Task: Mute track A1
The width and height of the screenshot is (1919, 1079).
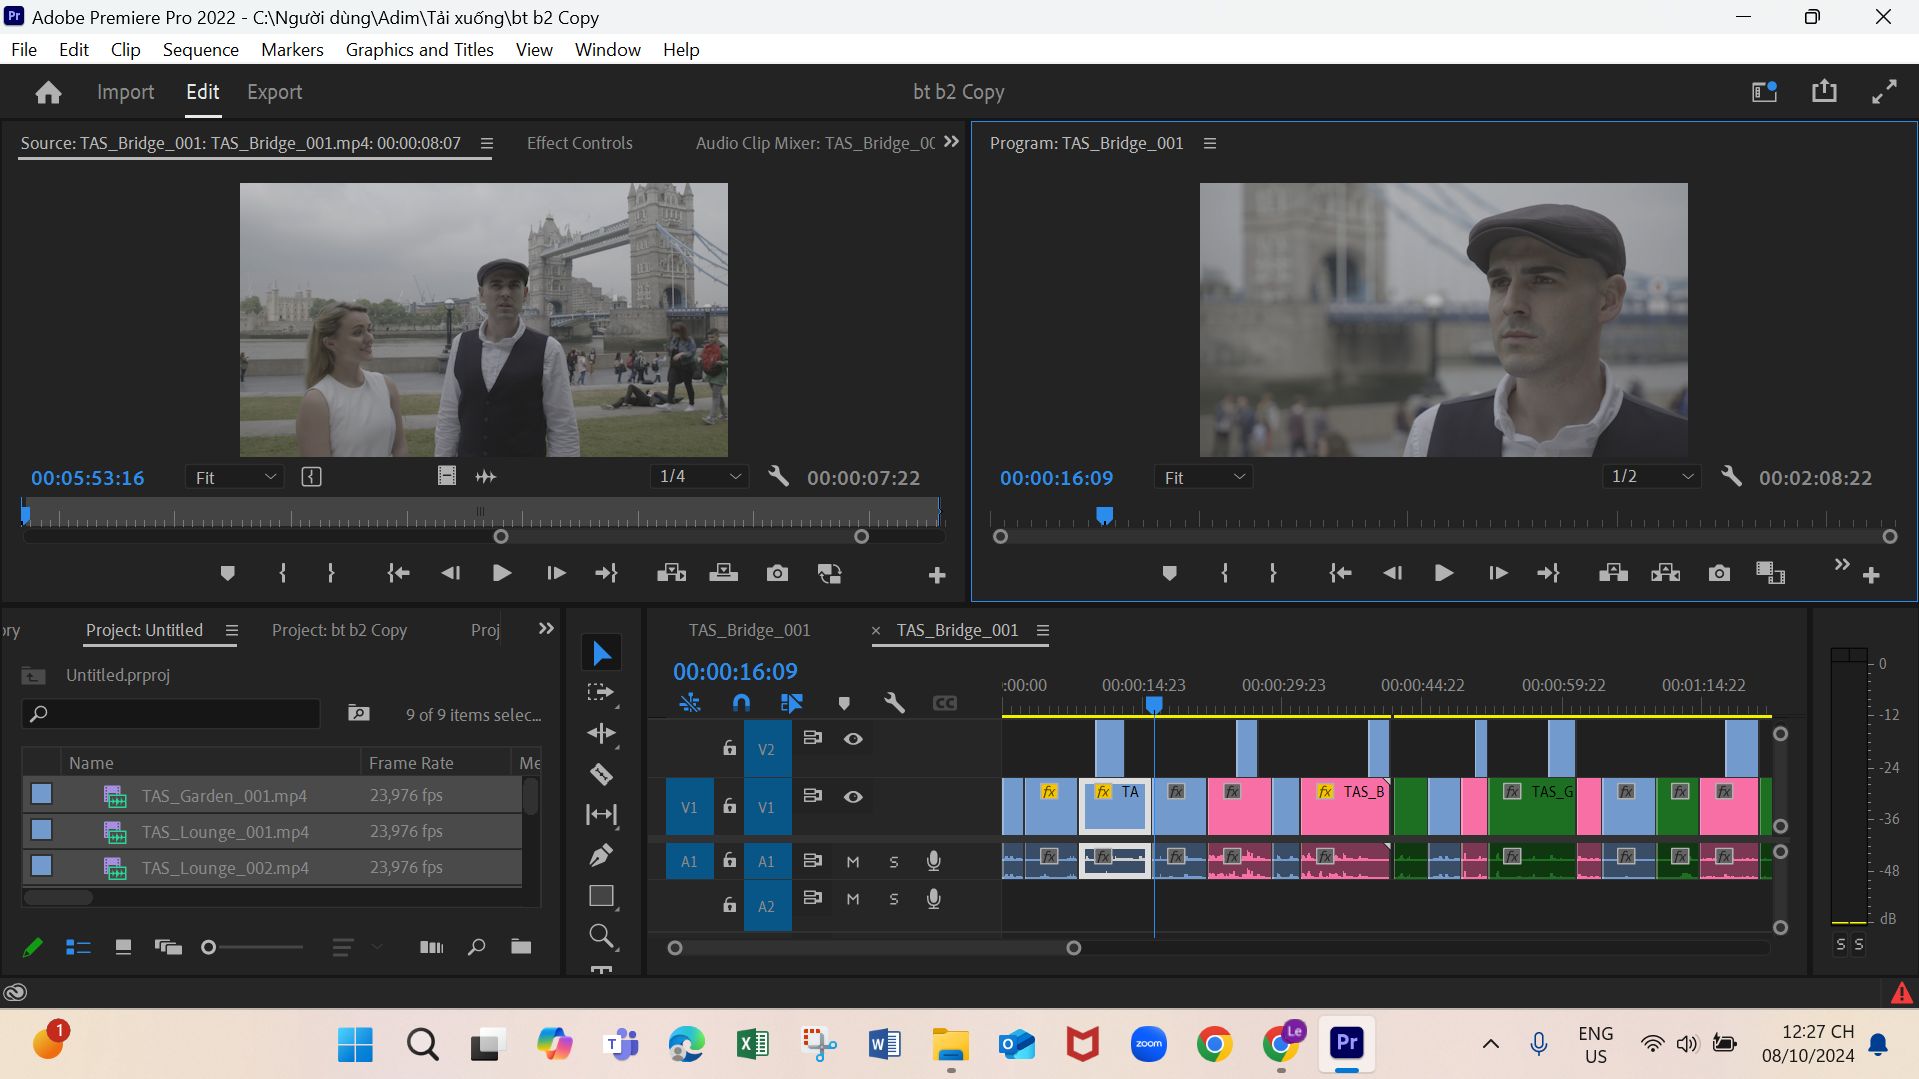Action: 853,861
